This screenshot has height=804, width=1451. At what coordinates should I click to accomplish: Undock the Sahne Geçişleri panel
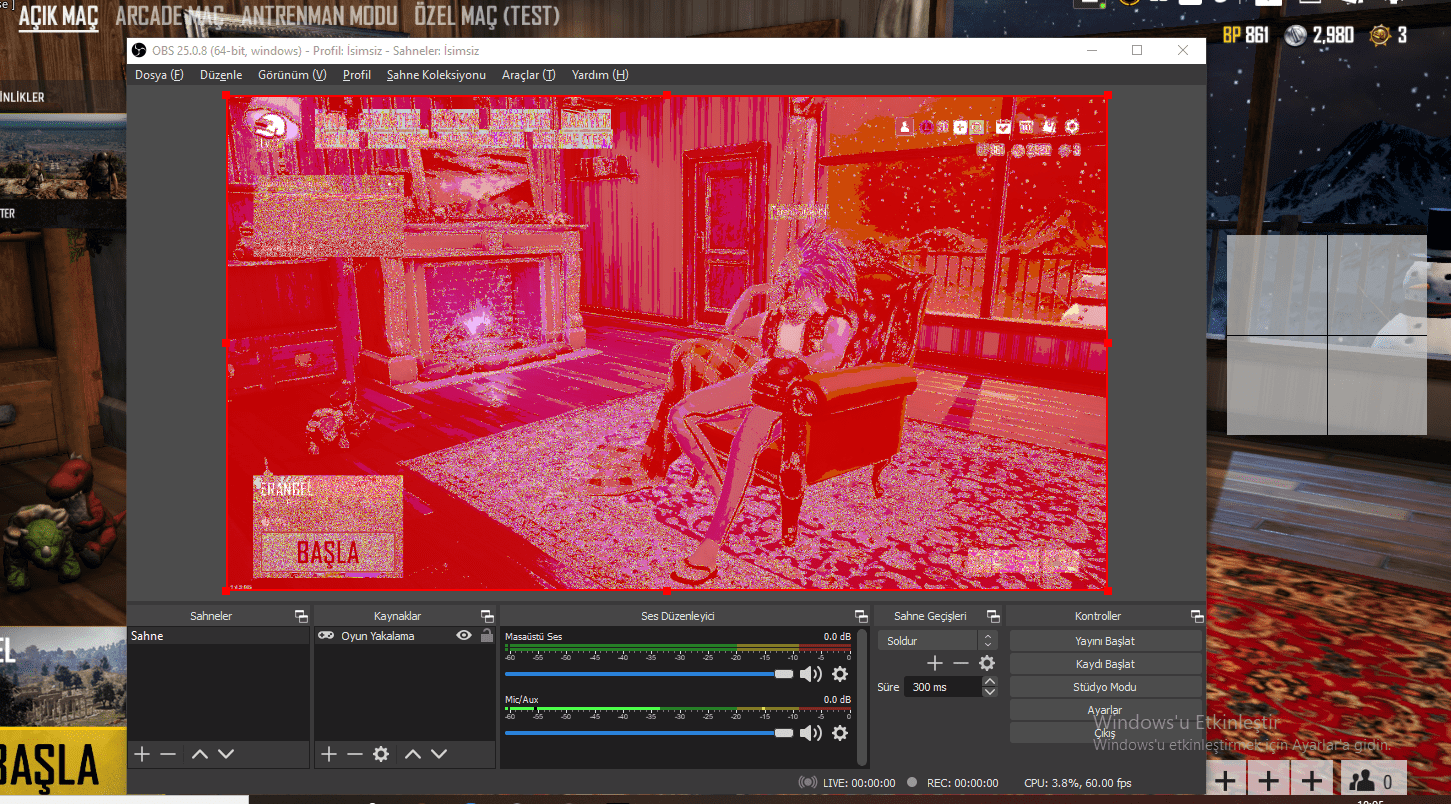(x=993, y=616)
